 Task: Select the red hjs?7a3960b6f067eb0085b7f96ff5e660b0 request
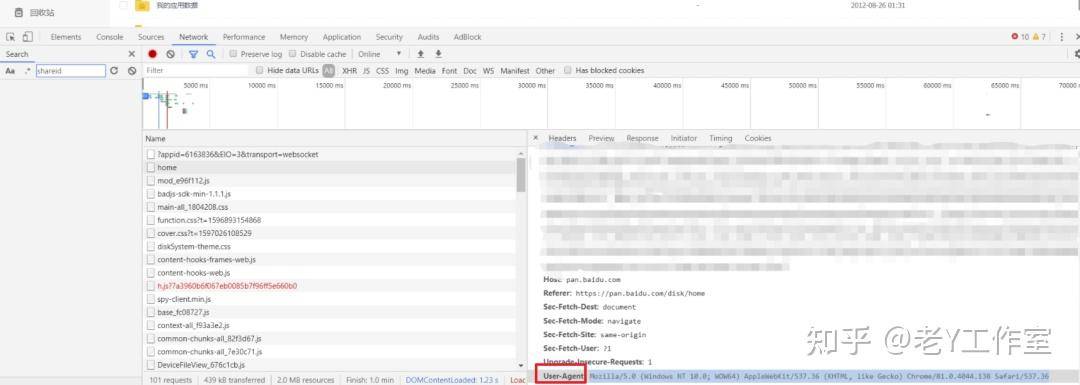(329, 286)
